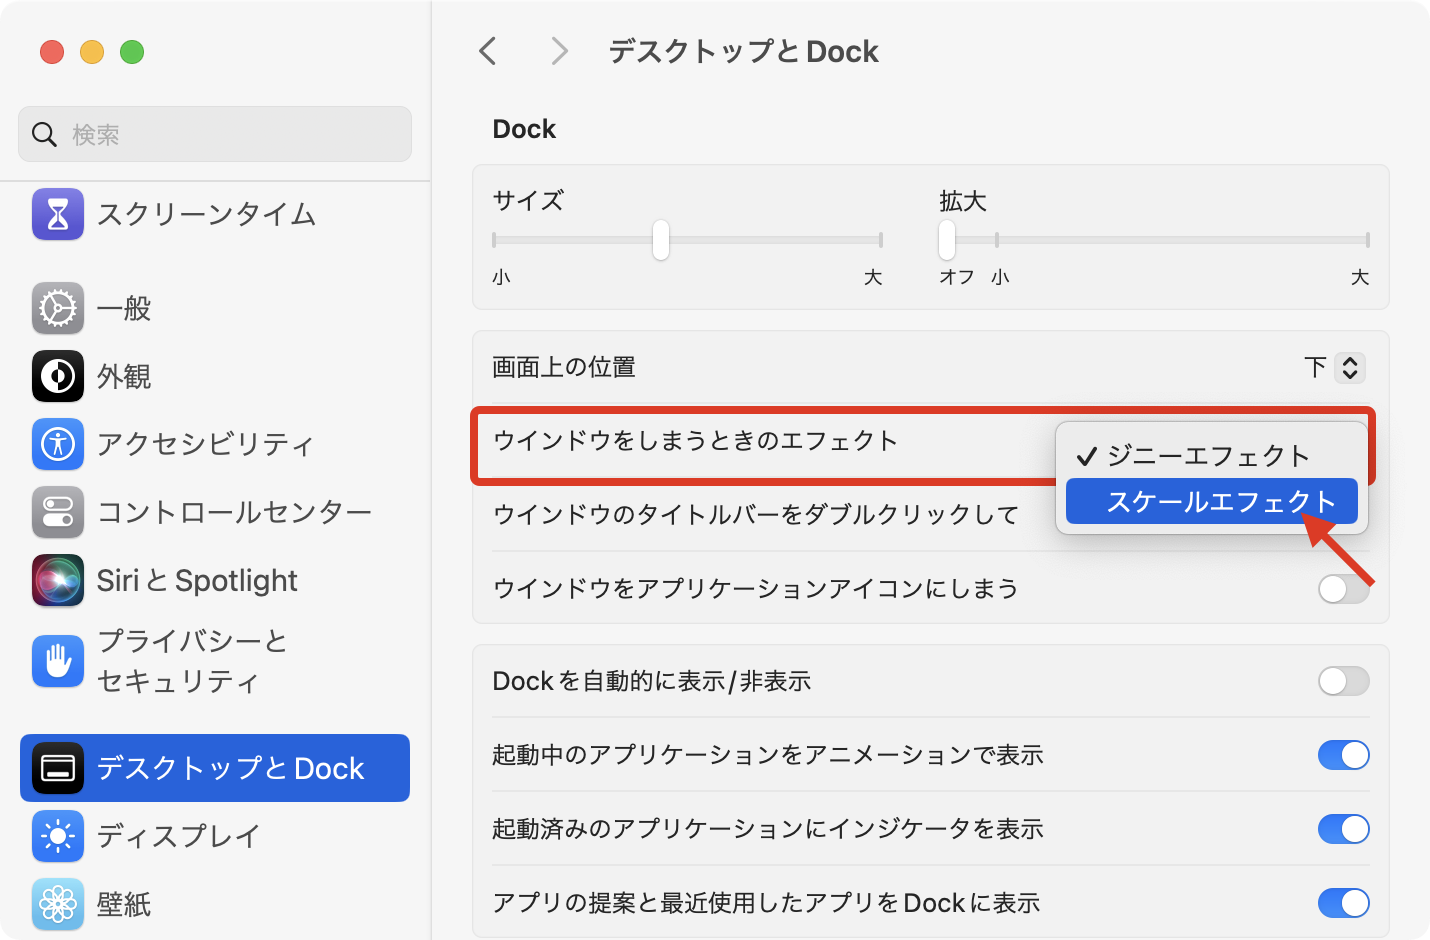Select スケールエフェクト menu option
Screen dimensions: 1430x940
1211,501
